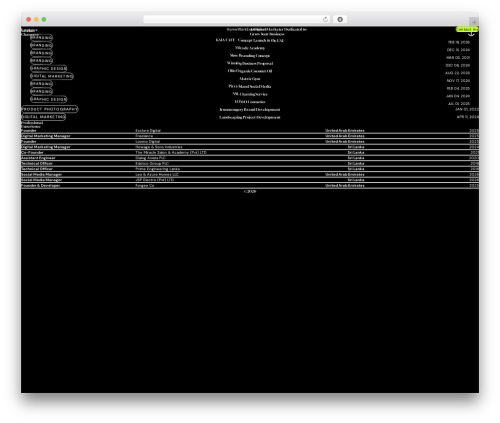Click the NOV date in the Matrix Gym row
This screenshot has height=423, width=500.
[458, 81]
